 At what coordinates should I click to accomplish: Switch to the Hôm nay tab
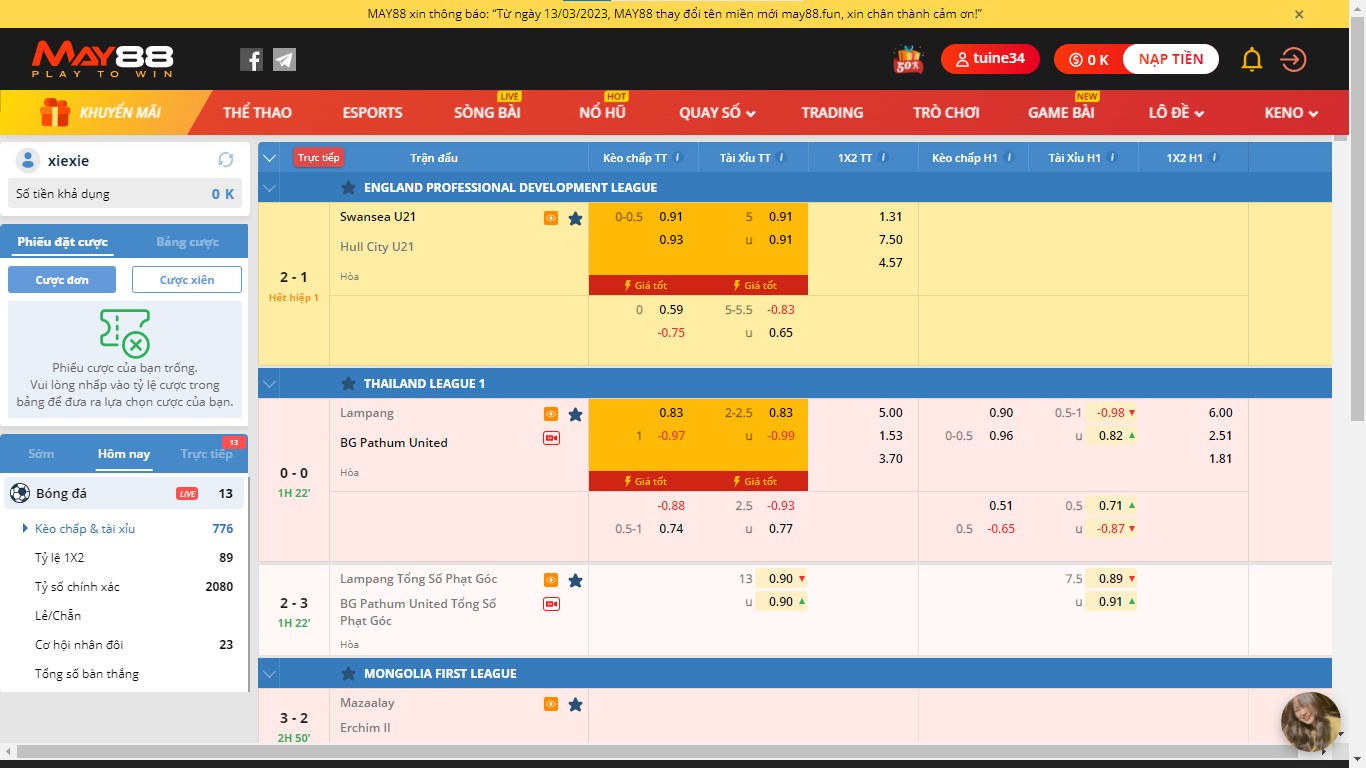click(124, 454)
